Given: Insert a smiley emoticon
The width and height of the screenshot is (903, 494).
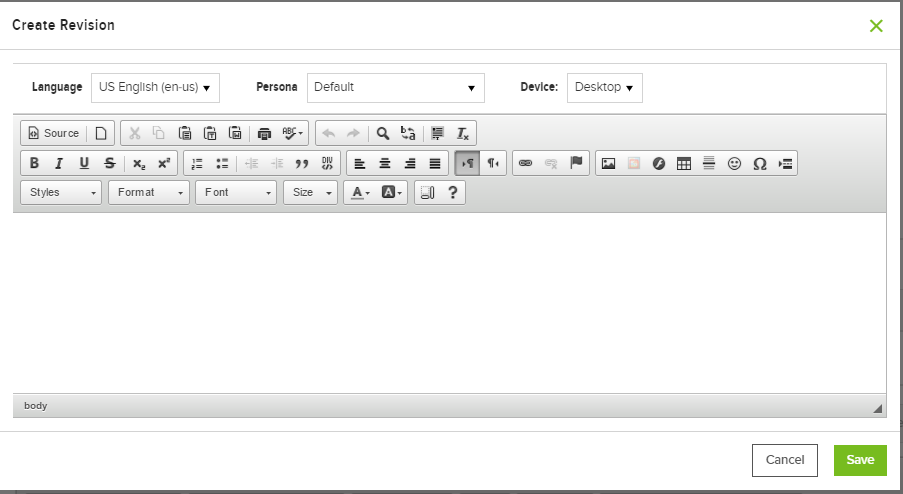Looking at the screenshot, I should coord(734,163).
